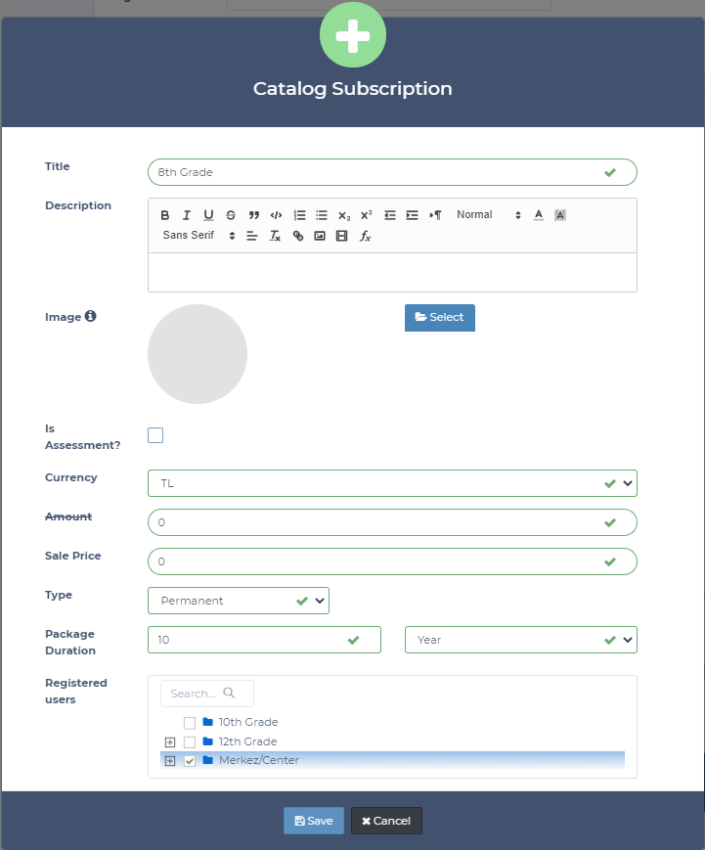Click the insert image icon in editor
This screenshot has width=705, height=850.
(x=320, y=236)
